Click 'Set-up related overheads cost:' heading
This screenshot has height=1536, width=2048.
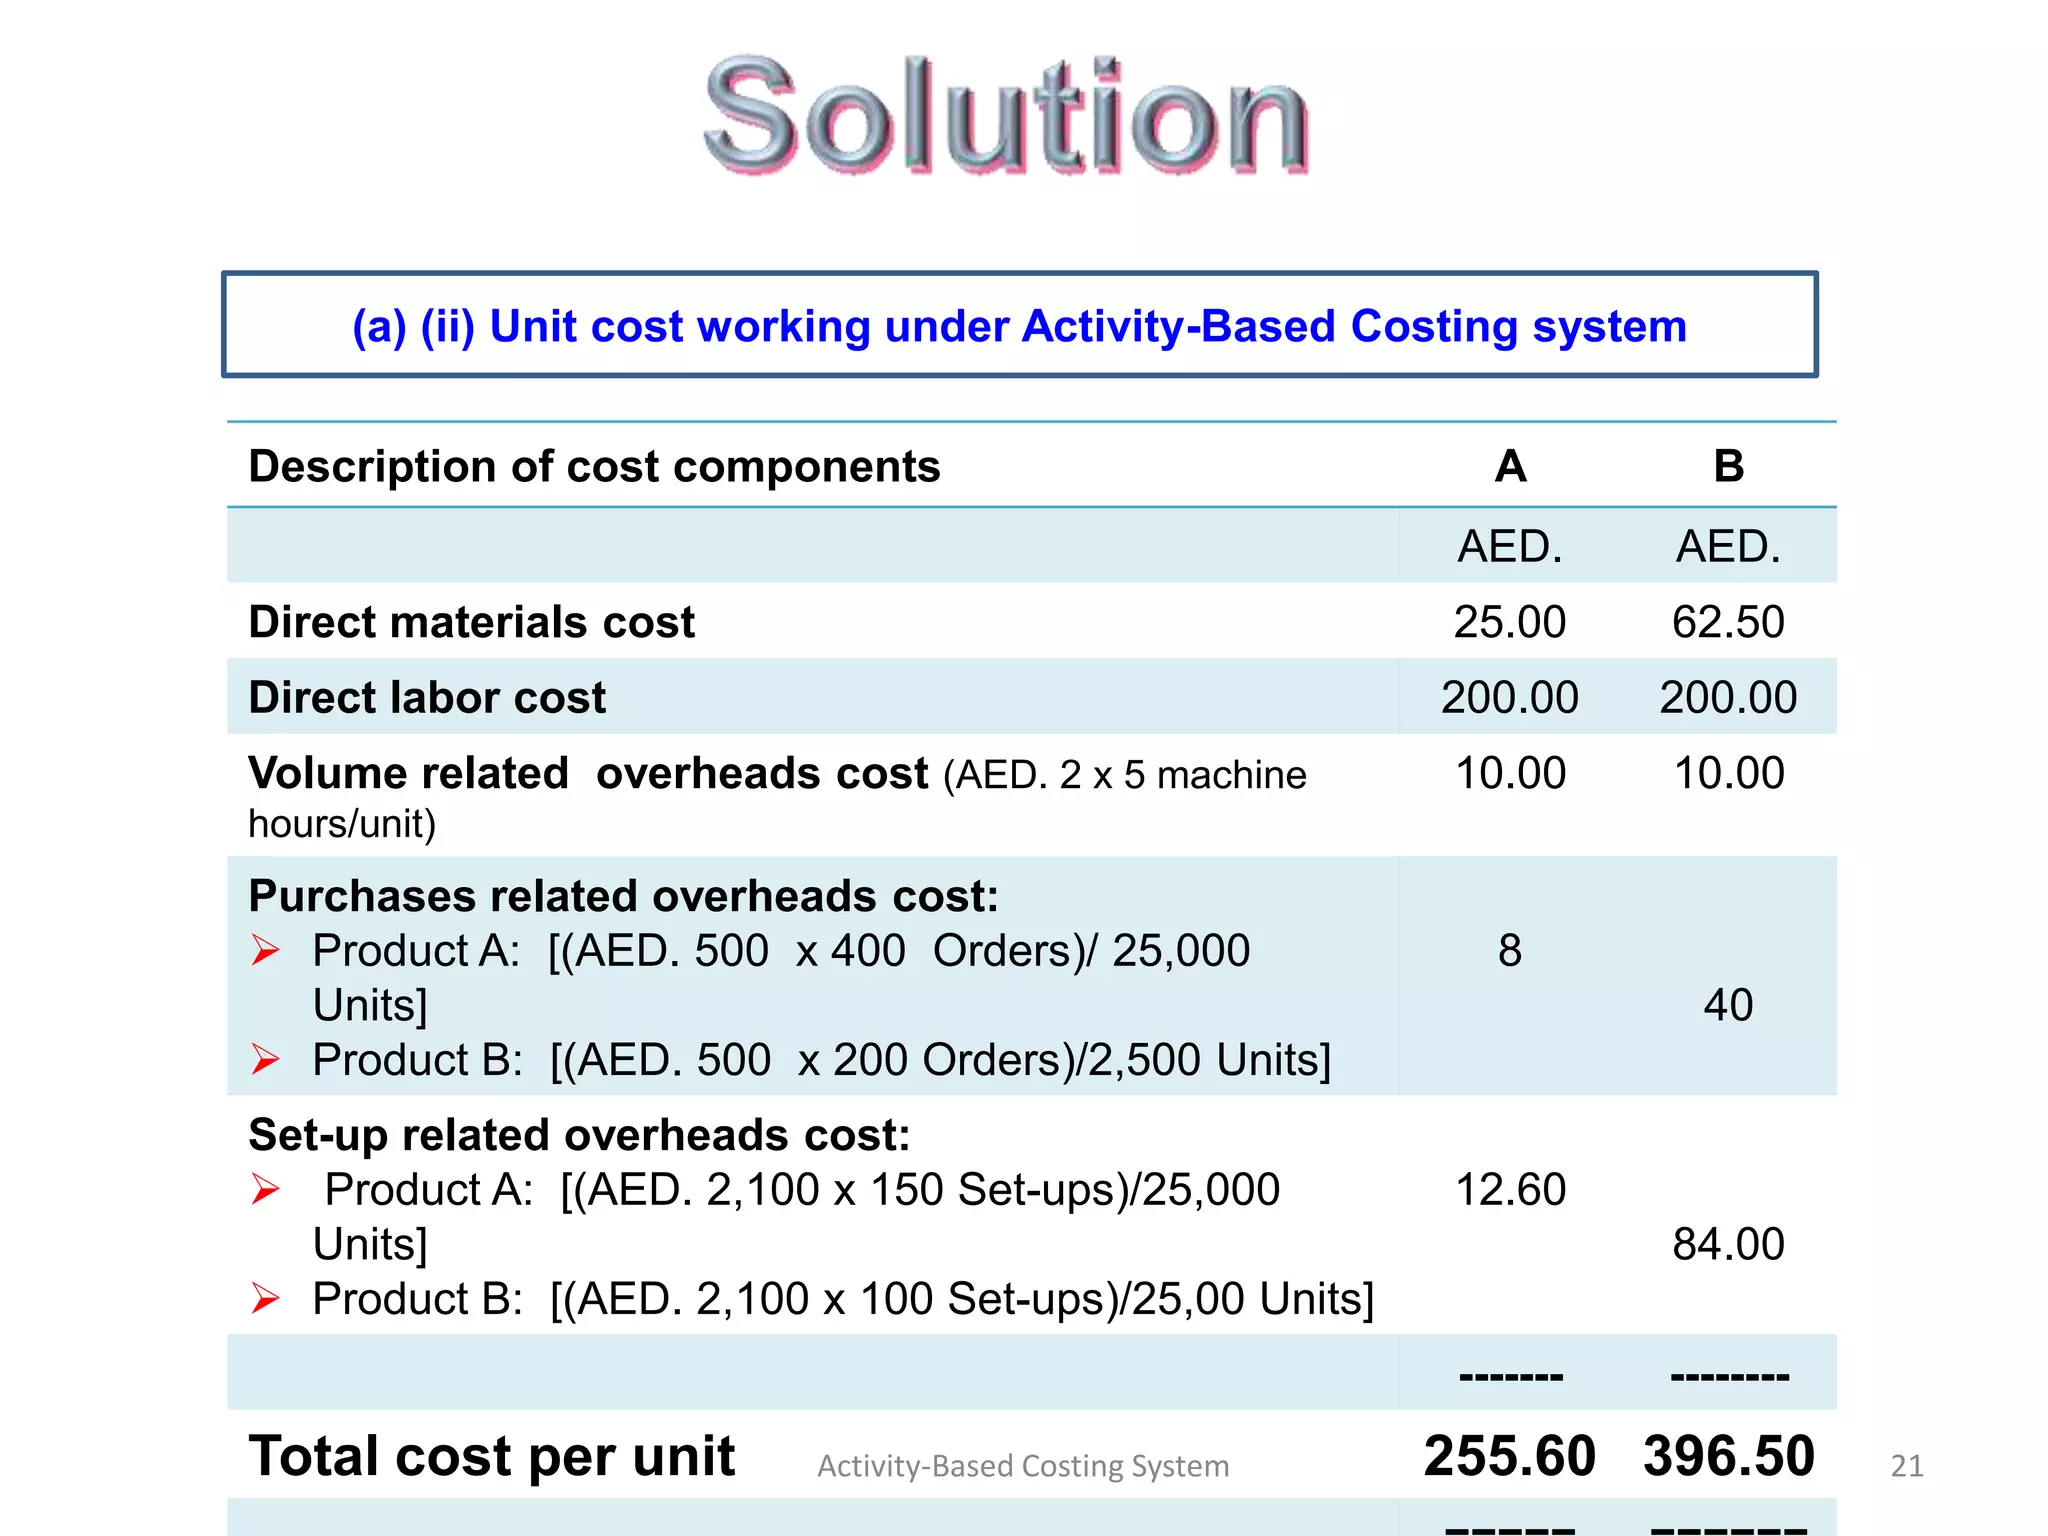tap(579, 1135)
